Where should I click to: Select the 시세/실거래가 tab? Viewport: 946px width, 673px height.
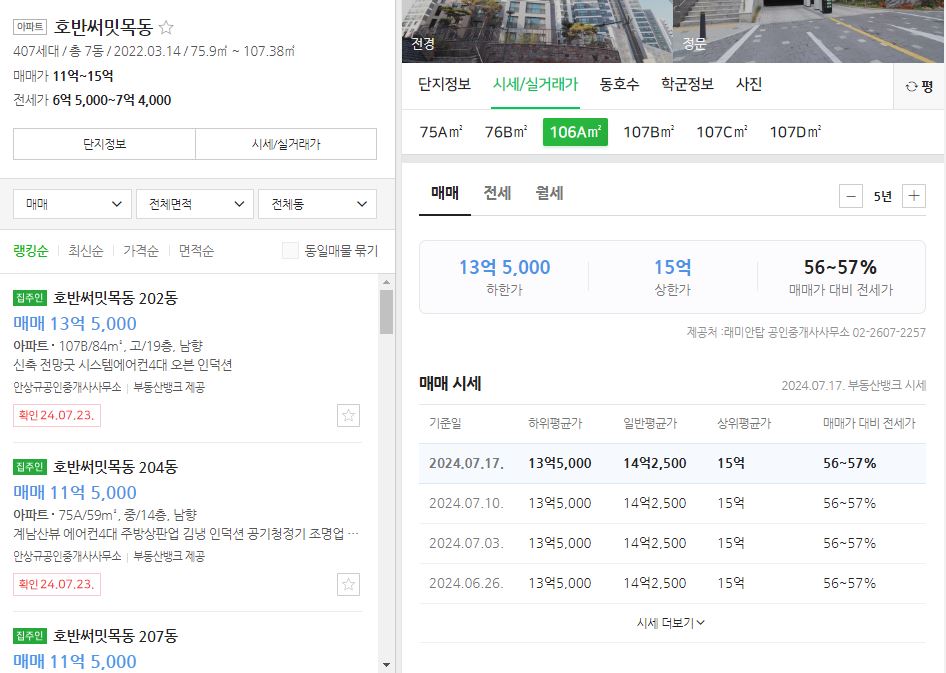tap(535, 84)
